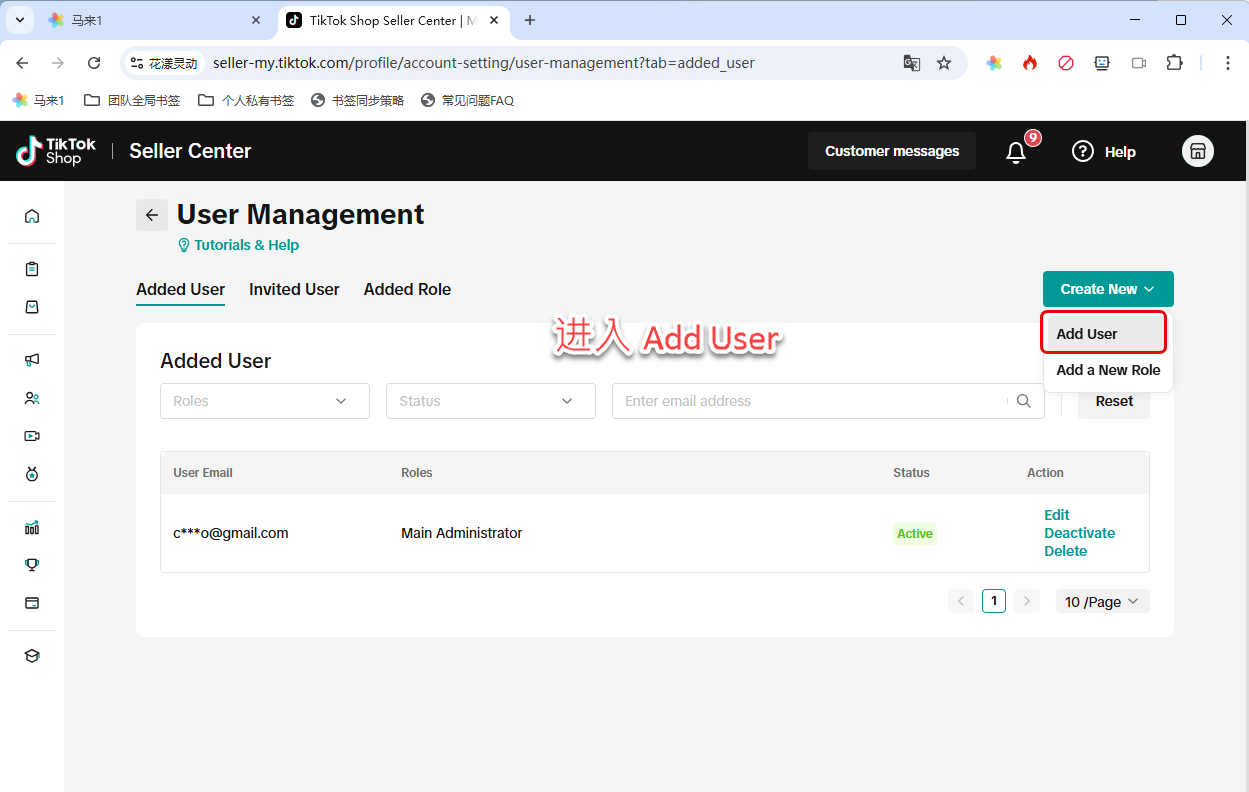Expand the Roles filter dropdown
The image size is (1249, 792).
[264, 401]
